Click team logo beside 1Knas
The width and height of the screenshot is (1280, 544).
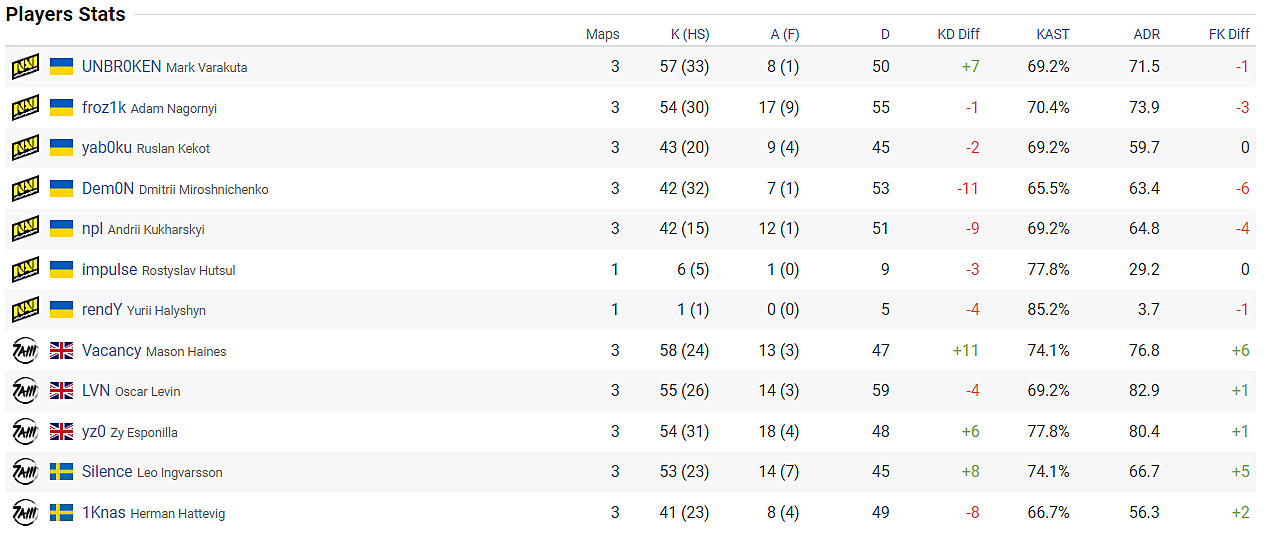(x=25, y=513)
